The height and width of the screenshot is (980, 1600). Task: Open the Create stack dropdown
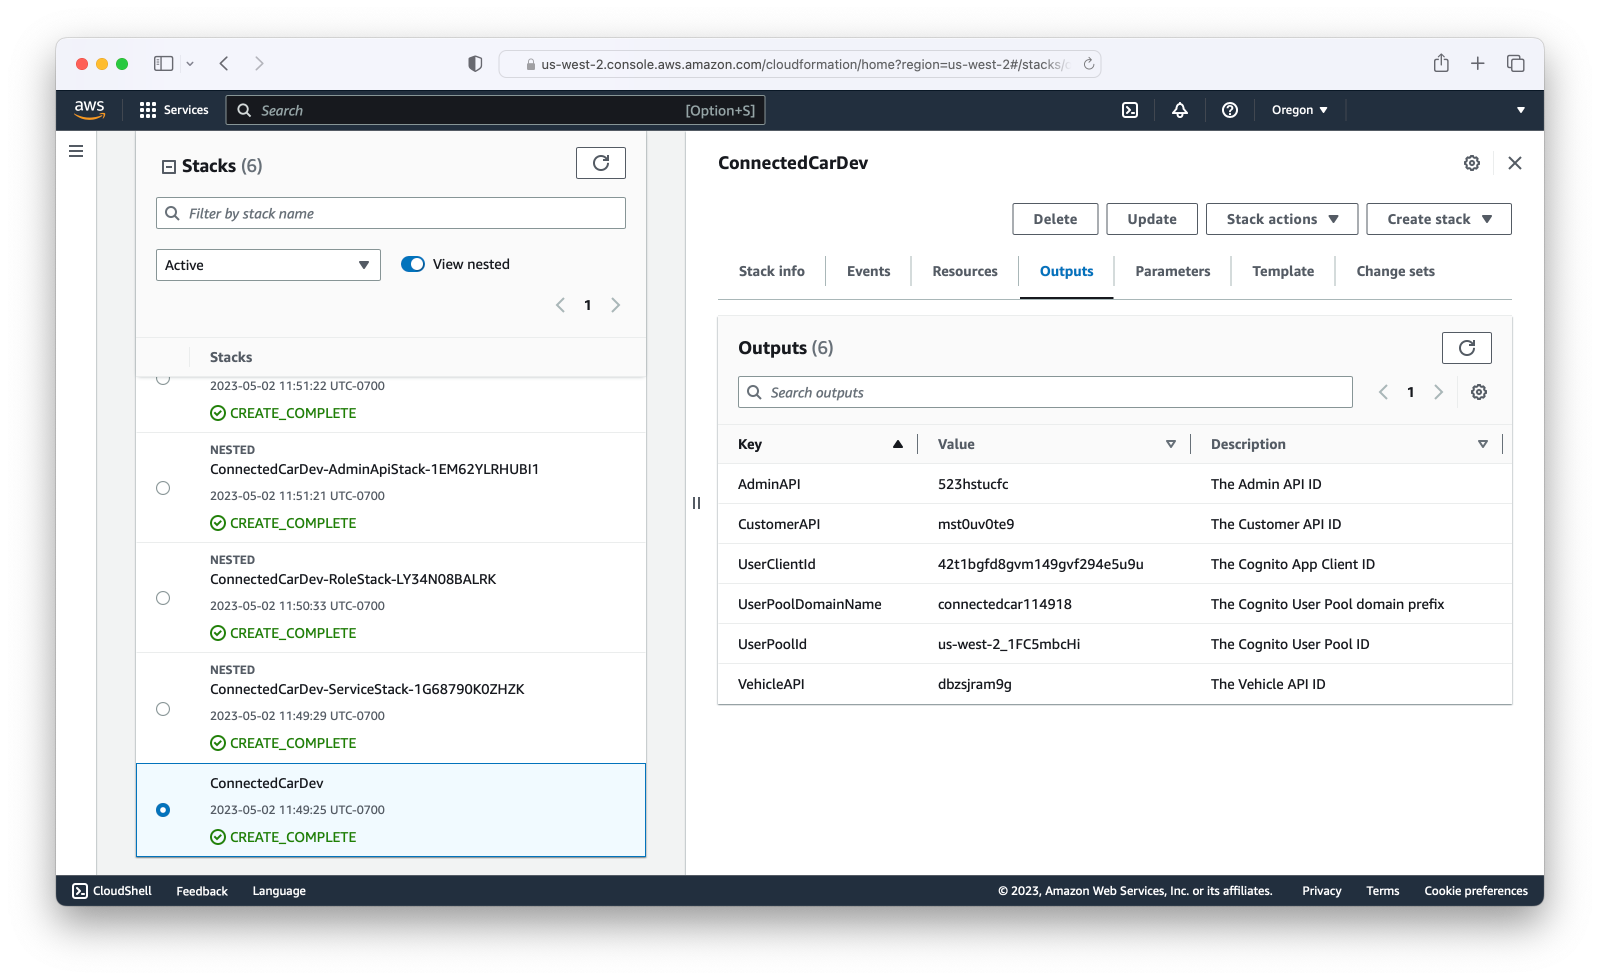pos(1439,219)
